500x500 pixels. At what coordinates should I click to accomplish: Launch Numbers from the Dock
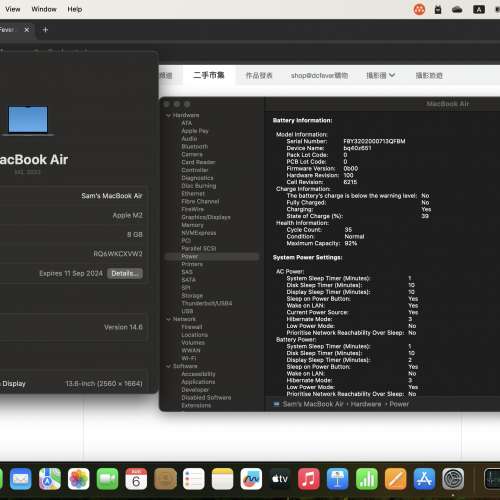367,479
